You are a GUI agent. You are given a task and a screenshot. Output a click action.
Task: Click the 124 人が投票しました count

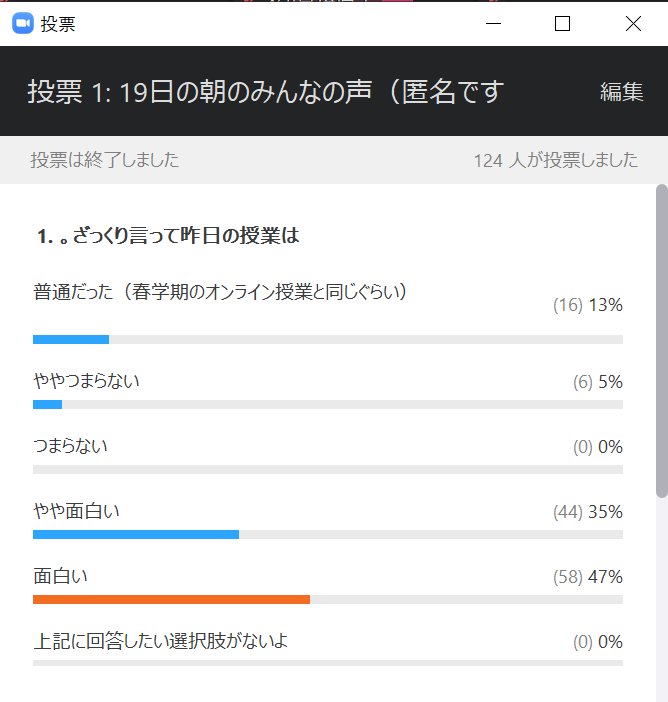tap(555, 160)
